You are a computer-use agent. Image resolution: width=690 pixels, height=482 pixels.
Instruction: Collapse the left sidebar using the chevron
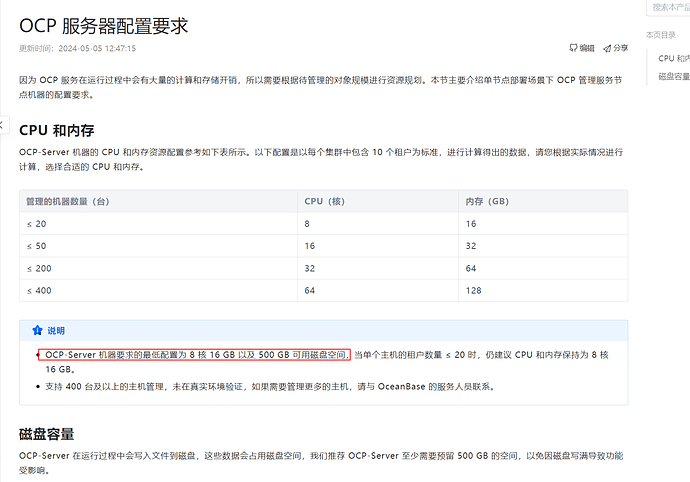(x=3, y=125)
